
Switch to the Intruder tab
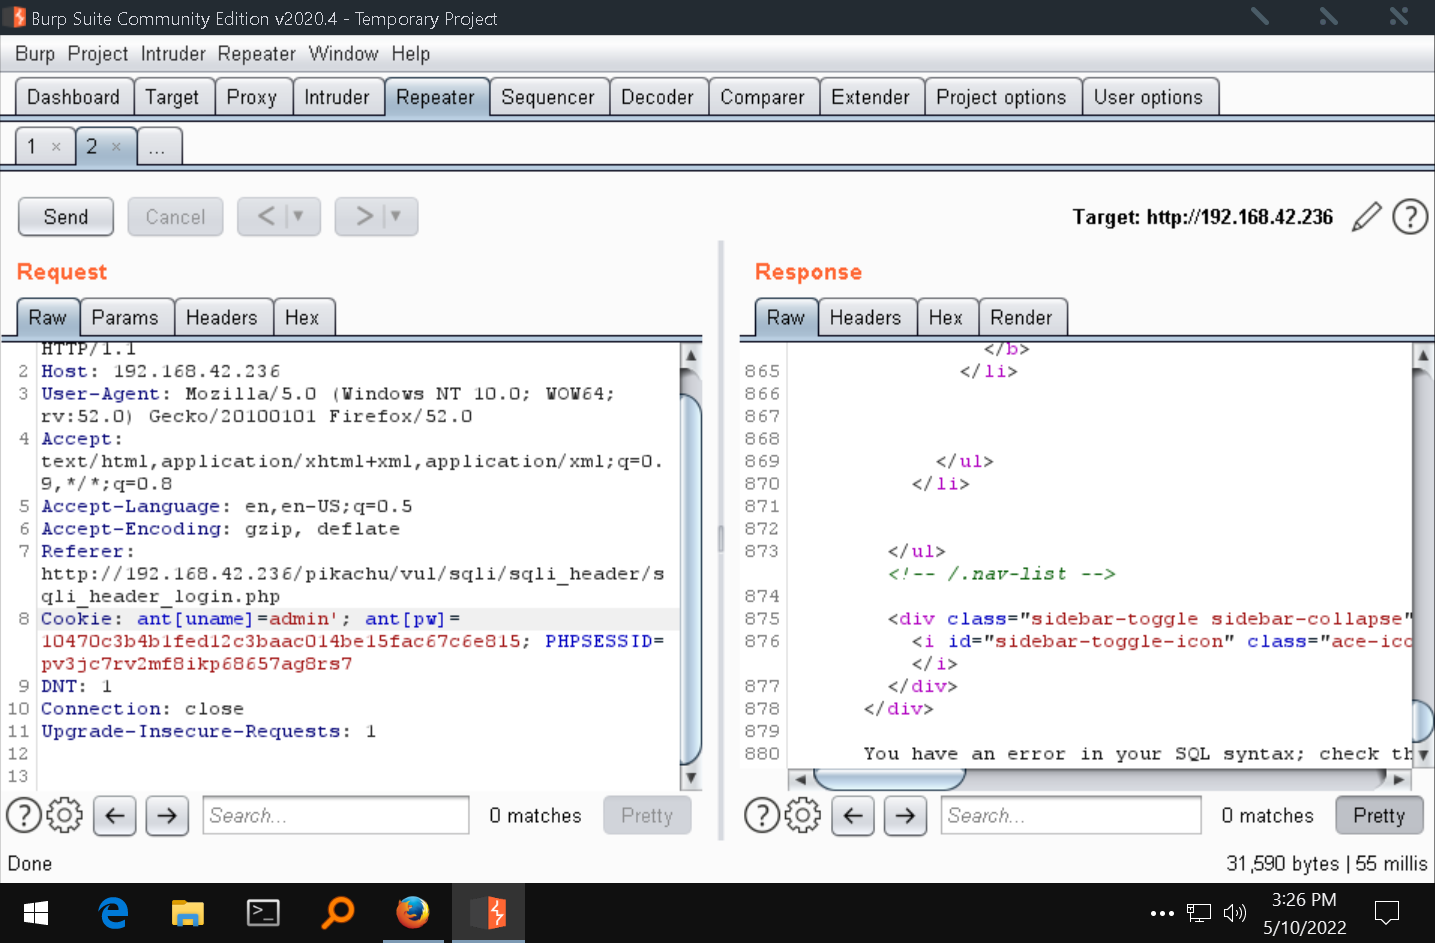337,97
